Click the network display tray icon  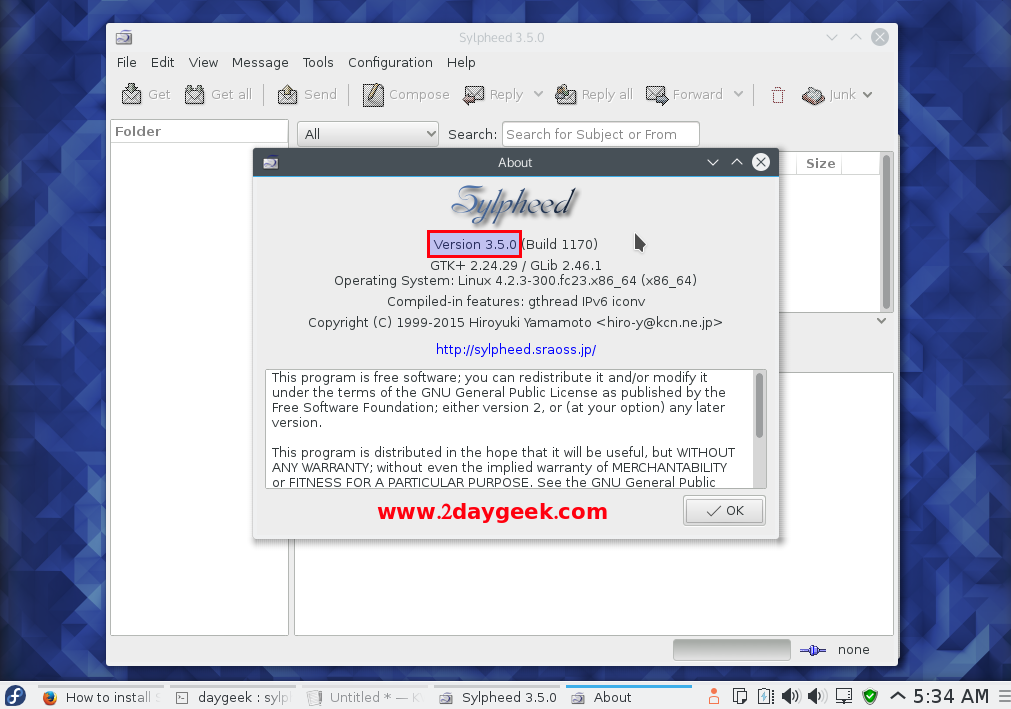tap(843, 696)
